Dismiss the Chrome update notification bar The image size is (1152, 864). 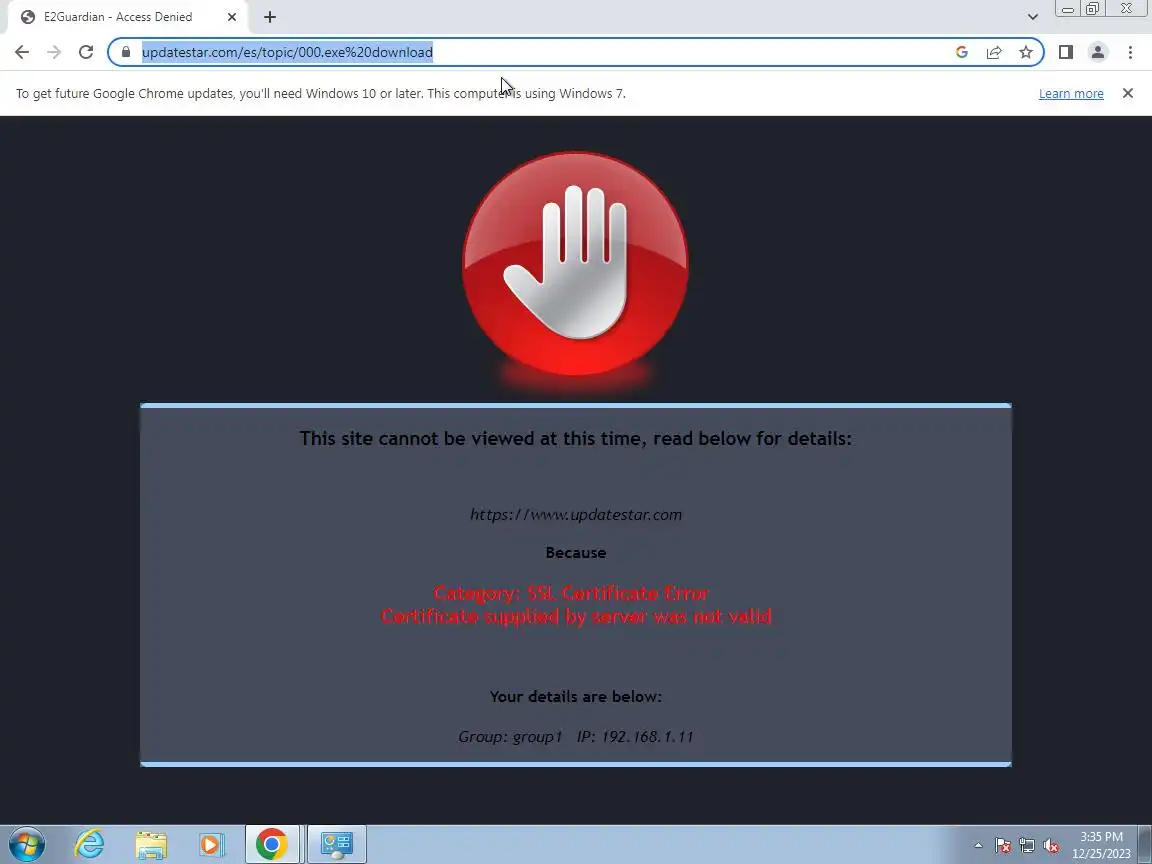click(1128, 93)
